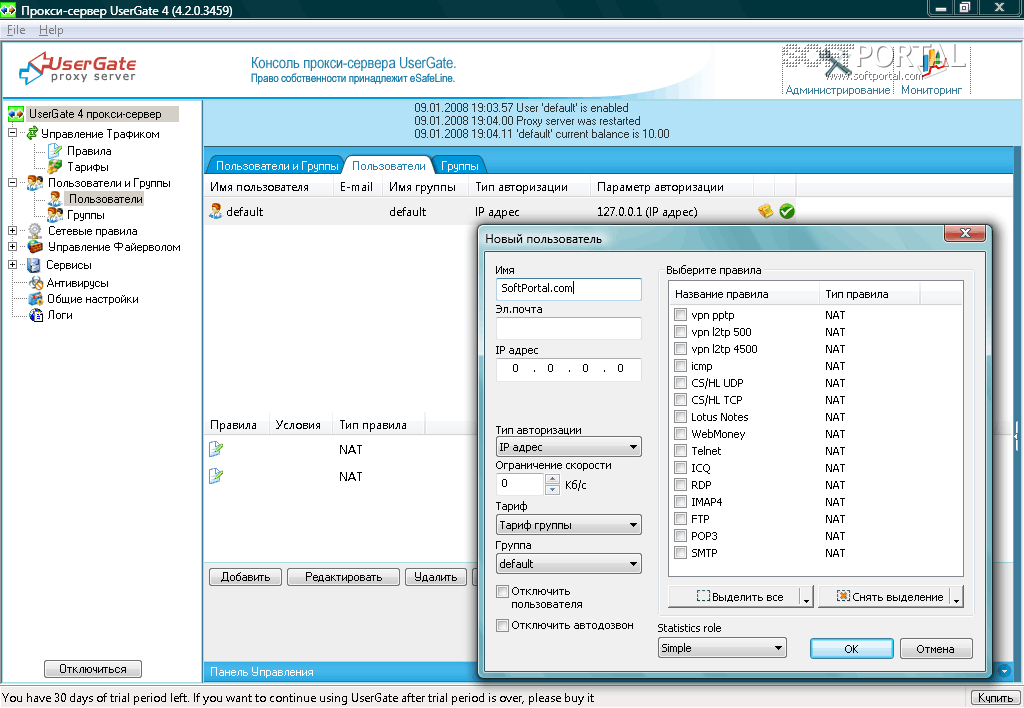Decrease the speed limit spinner value
This screenshot has height=708, width=1024.
click(x=552, y=489)
